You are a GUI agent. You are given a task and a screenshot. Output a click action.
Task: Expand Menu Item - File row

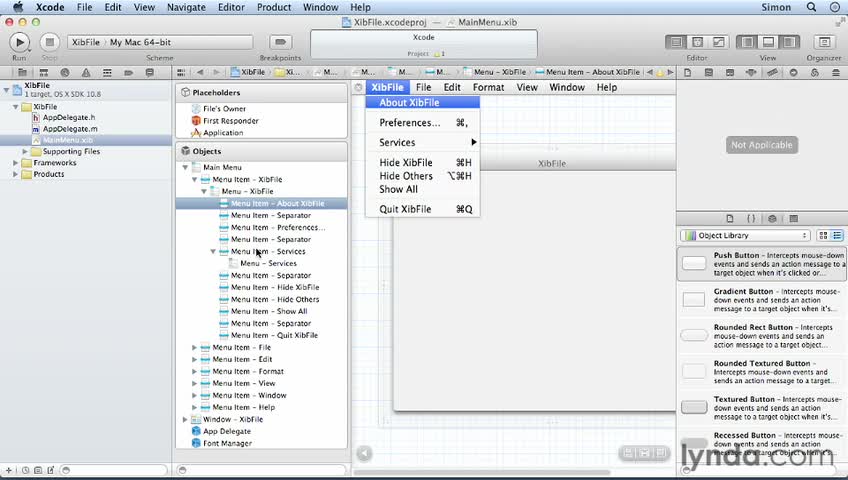[194, 348]
